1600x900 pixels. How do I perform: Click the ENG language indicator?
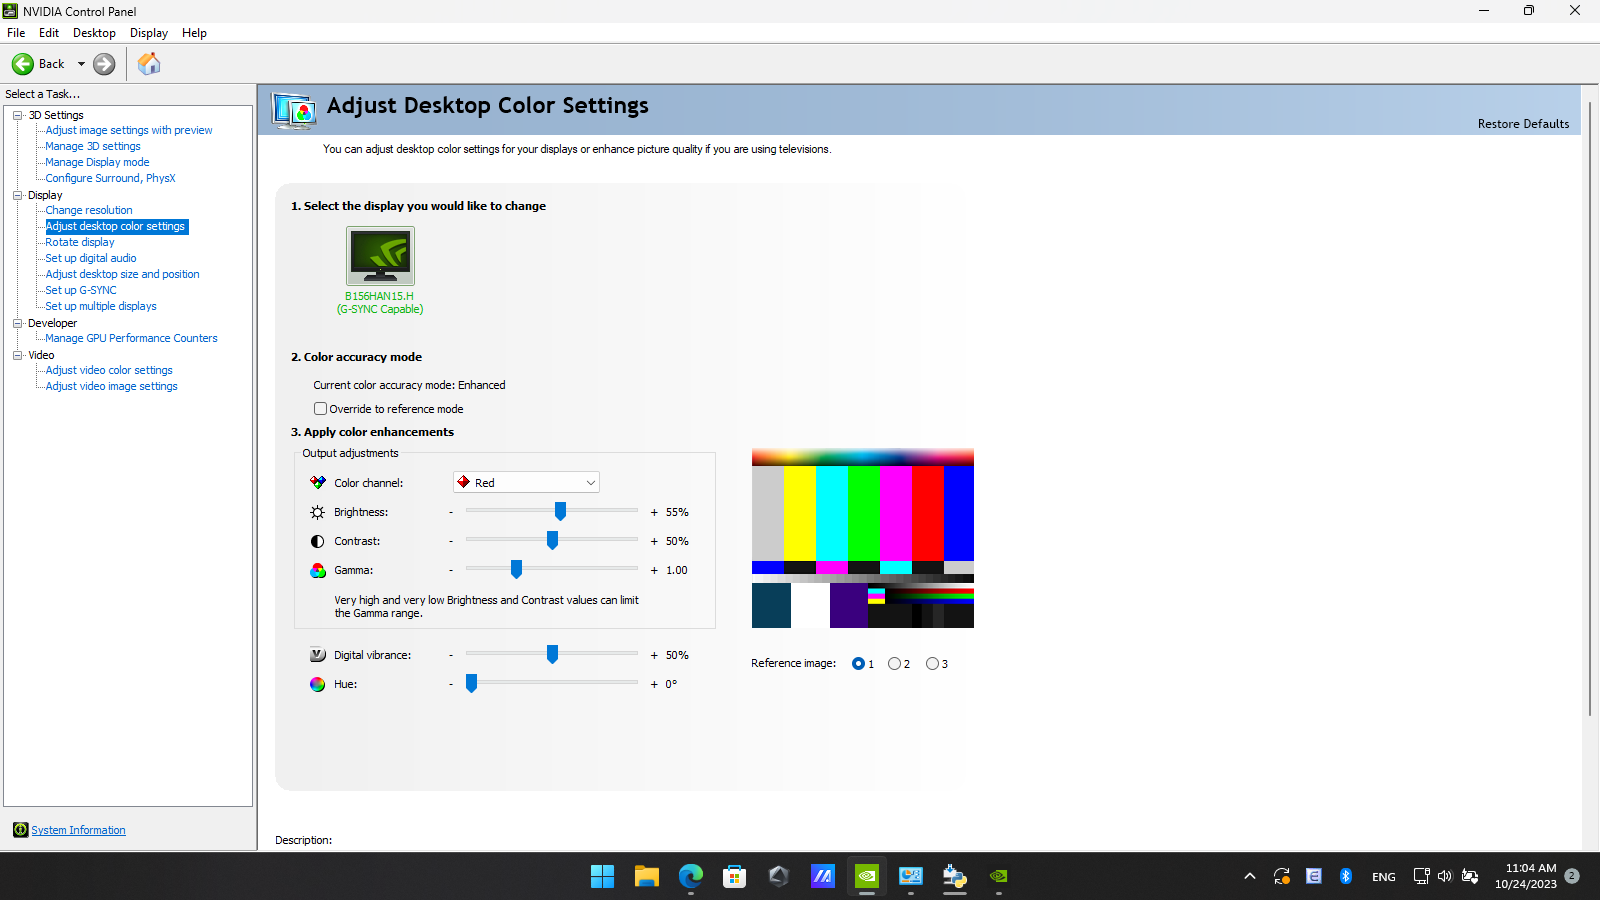pos(1384,877)
